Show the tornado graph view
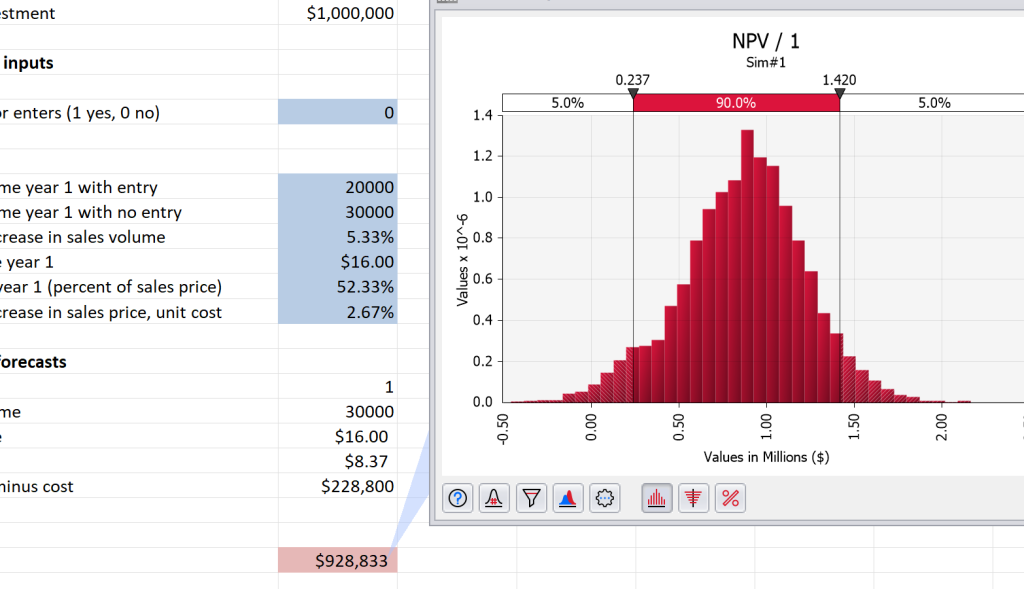 point(694,498)
